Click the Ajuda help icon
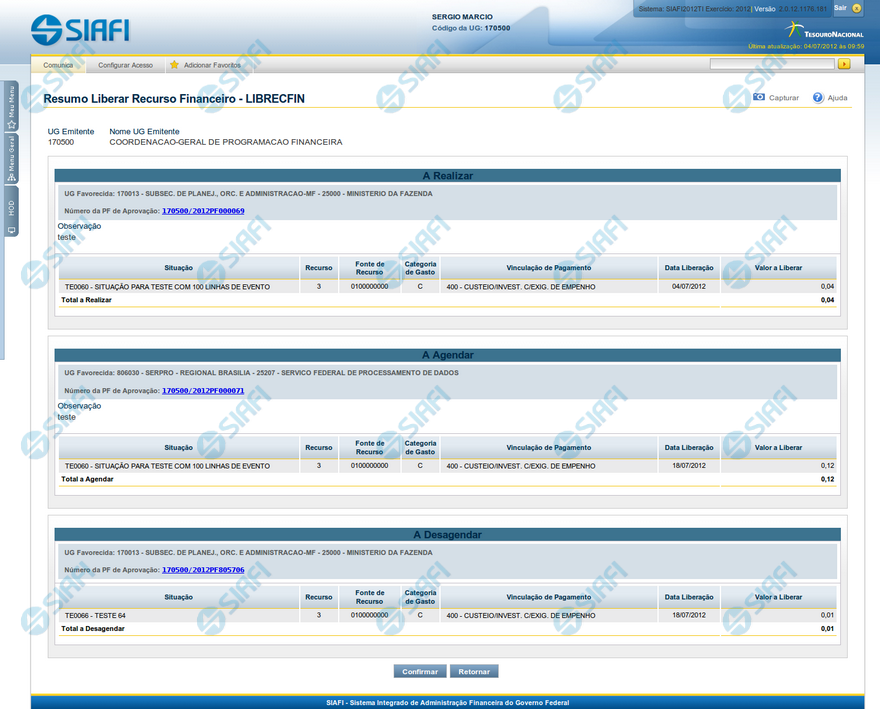The image size is (880, 709). click(818, 98)
